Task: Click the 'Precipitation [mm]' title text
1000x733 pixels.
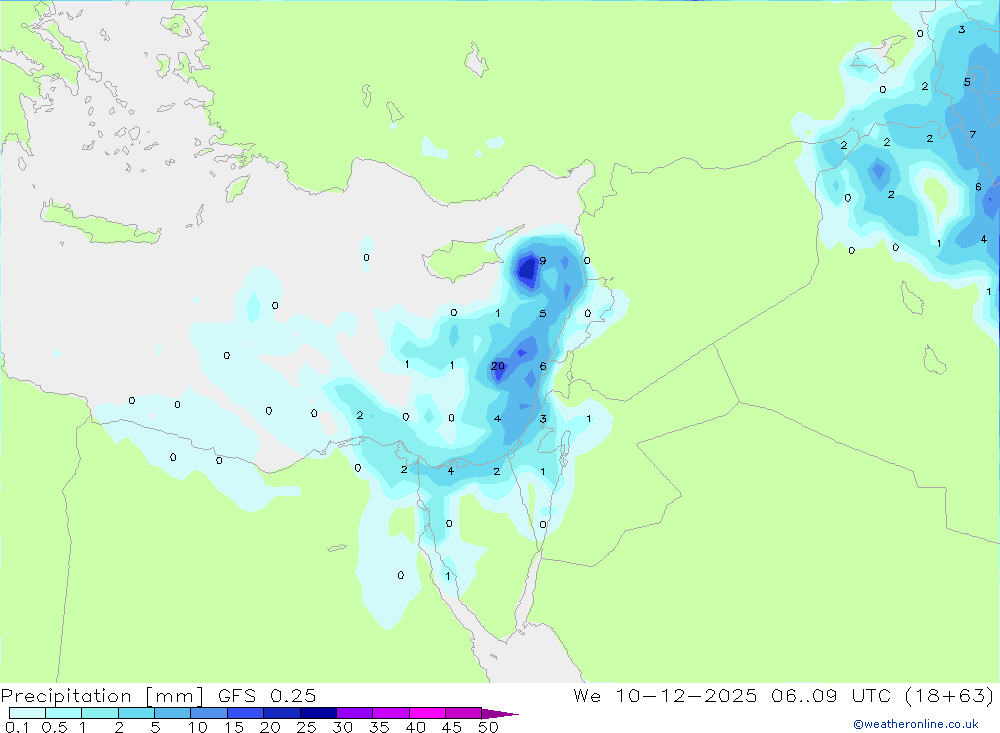Action: pyautogui.click(x=103, y=695)
